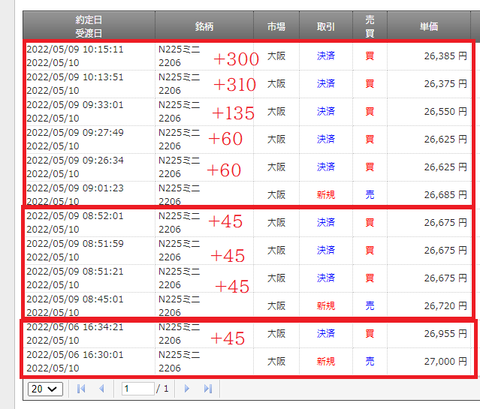Sort by 約定日 受渡日 column header
The image size is (480, 409).
(x=89, y=26)
